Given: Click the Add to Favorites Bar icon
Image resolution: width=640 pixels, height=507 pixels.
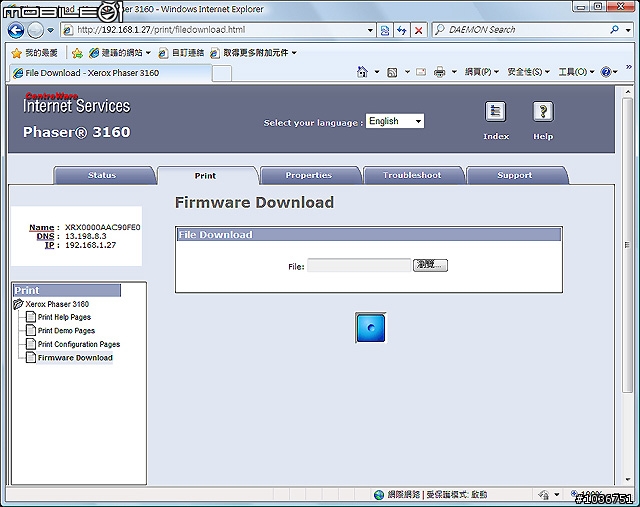Looking at the screenshot, I should 77,53.
